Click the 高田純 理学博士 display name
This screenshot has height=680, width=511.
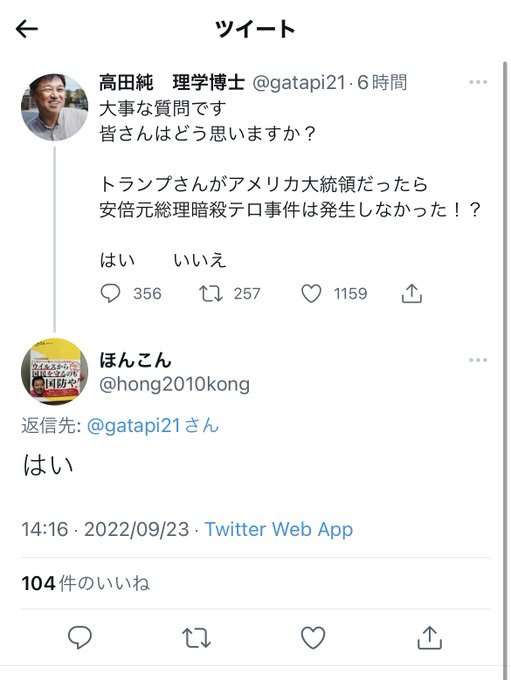click(x=172, y=82)
